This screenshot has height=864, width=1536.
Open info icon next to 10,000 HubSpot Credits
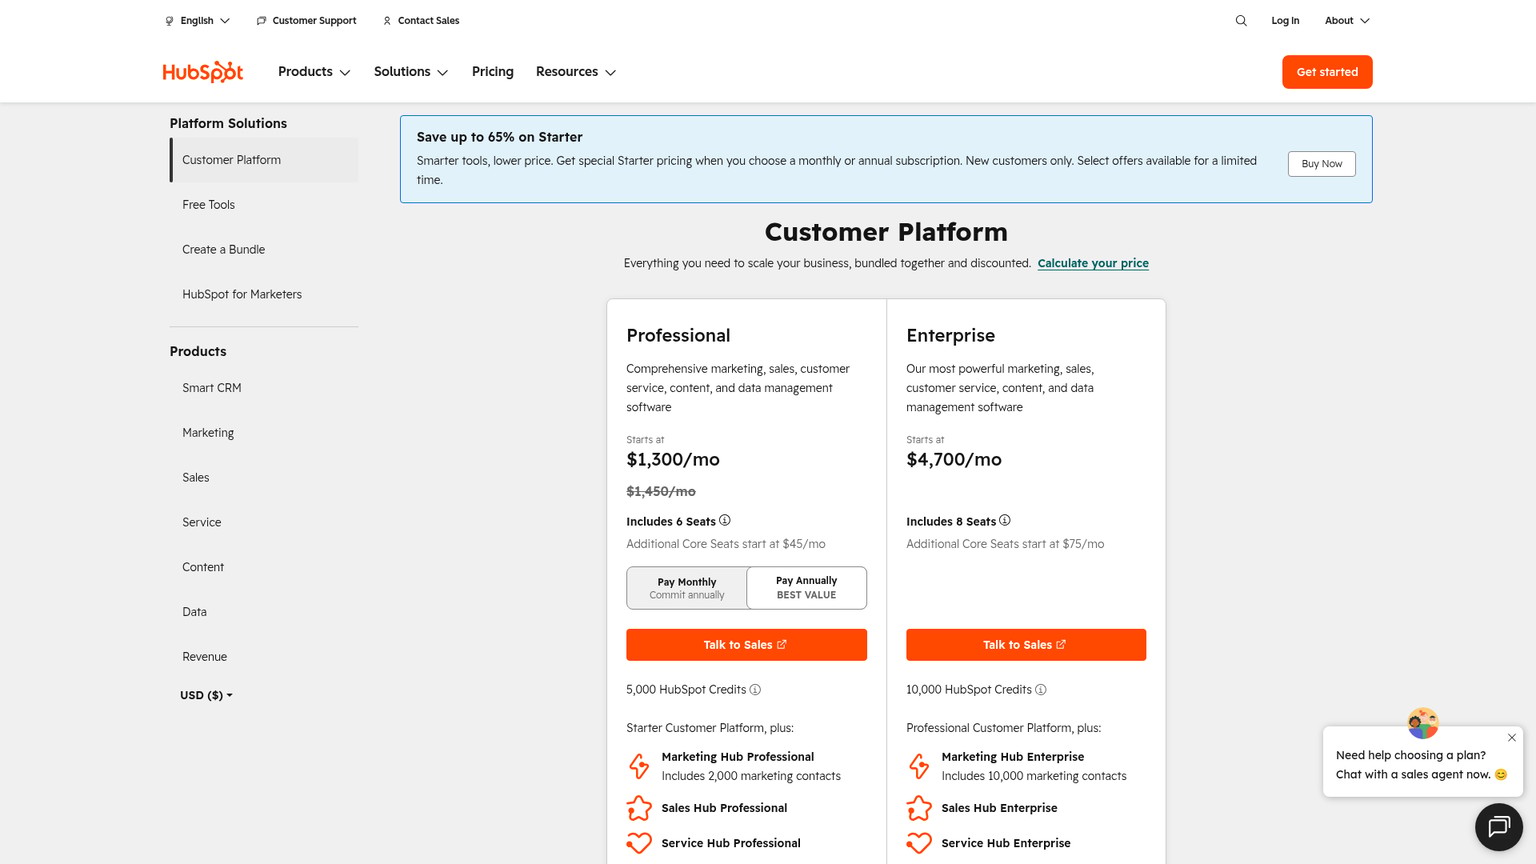[x=1041, y=690]
